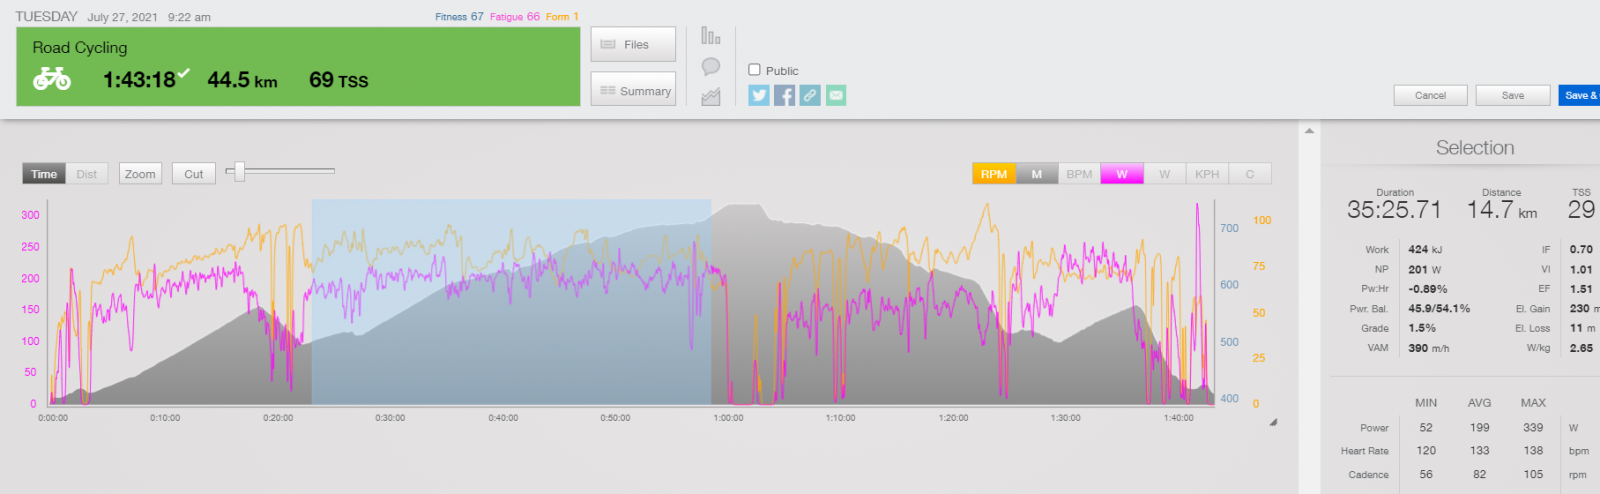Click the road bike workout icon
The image size is (1600, 494).
52,79
